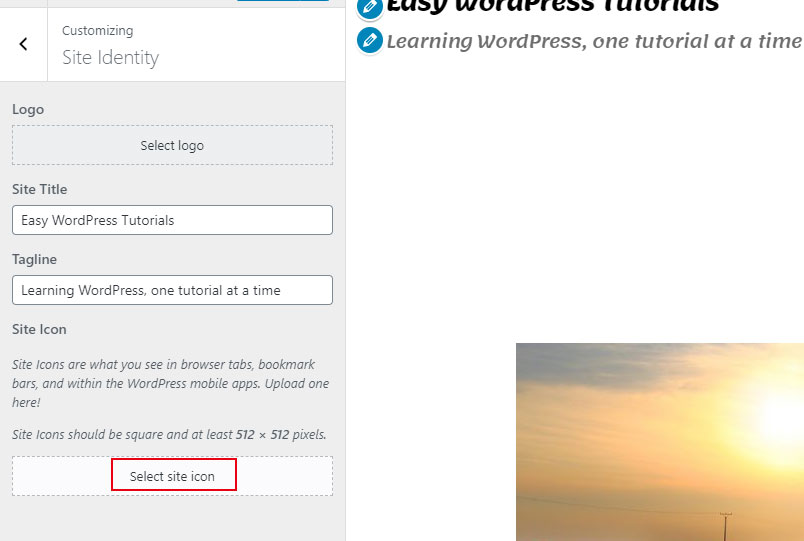This screenshot has height=541, width=804.
Task: Click the Customizing label in panel header
Action: (98, 31)
